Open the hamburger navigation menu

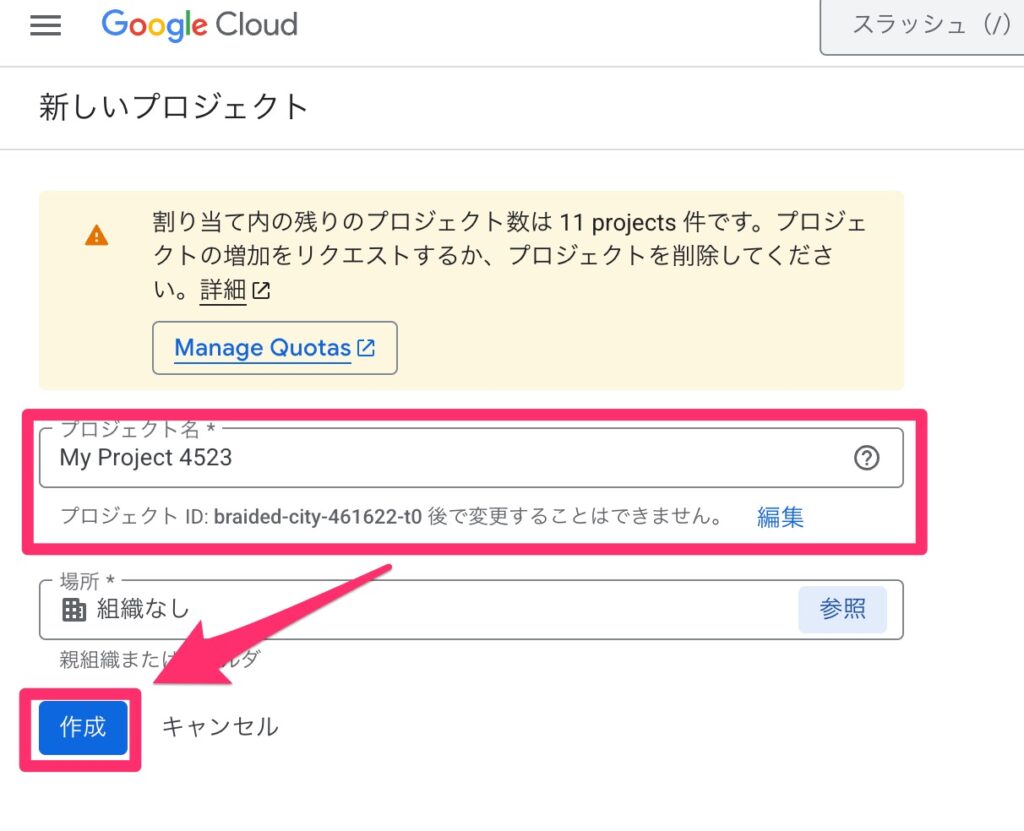tap(46, 25)
